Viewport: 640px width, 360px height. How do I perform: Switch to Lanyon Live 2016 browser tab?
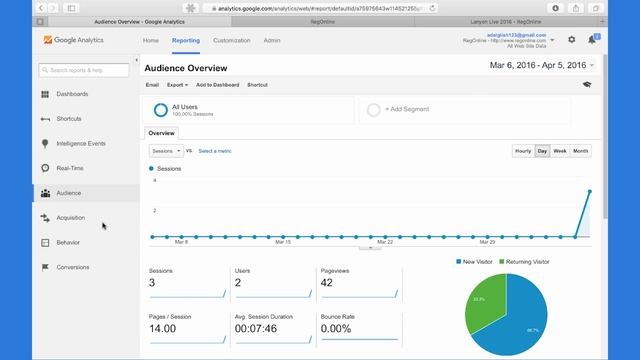(x=506, y=22)
